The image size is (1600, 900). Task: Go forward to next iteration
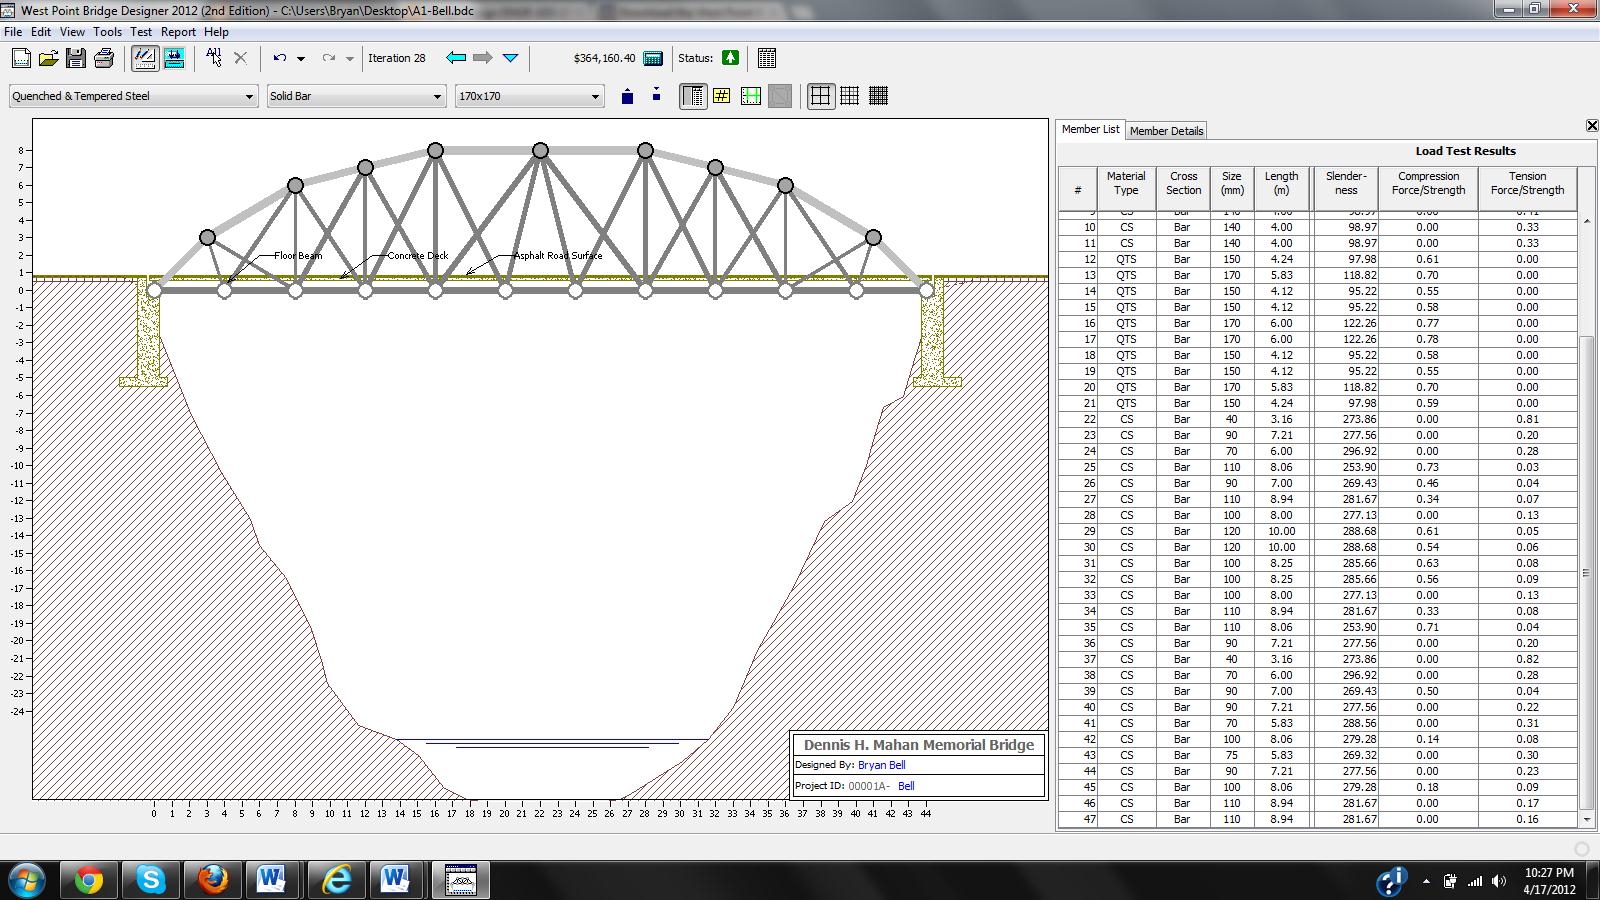coord(483,58)
